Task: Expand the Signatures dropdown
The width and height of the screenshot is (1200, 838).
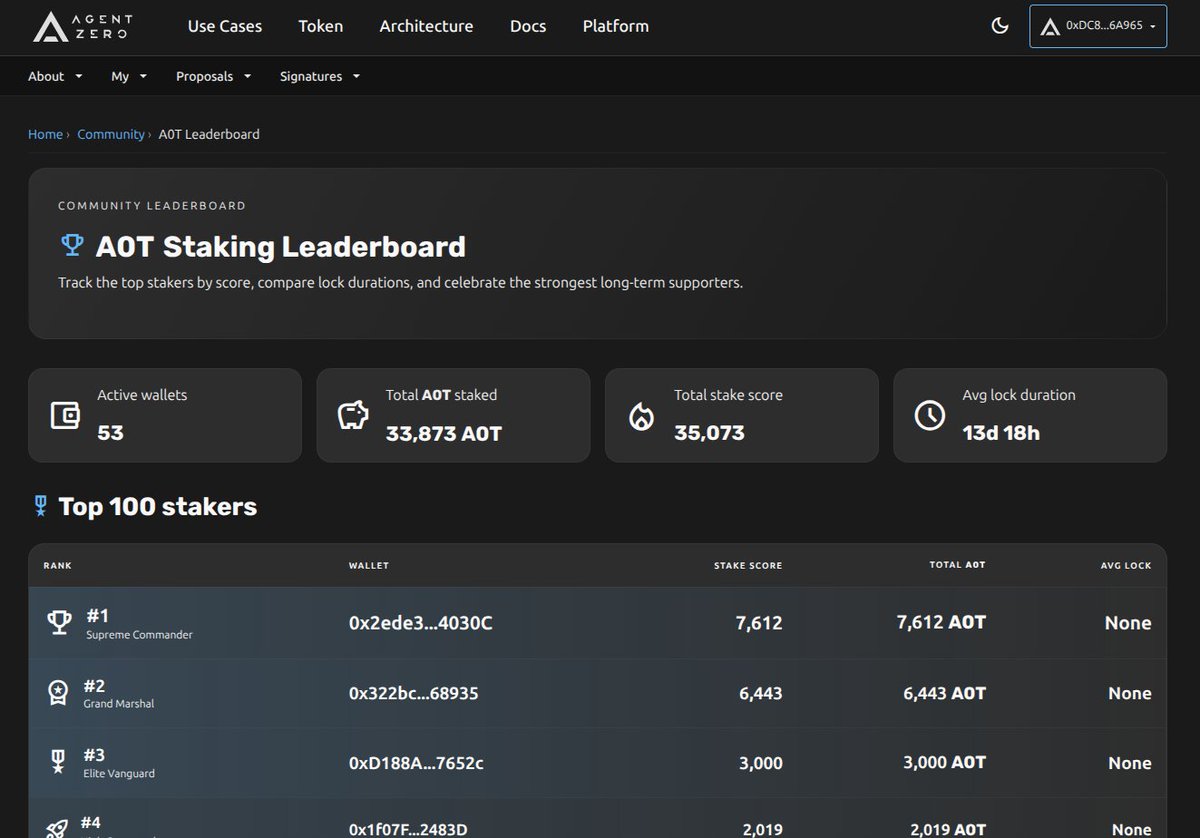Action: 320,76
